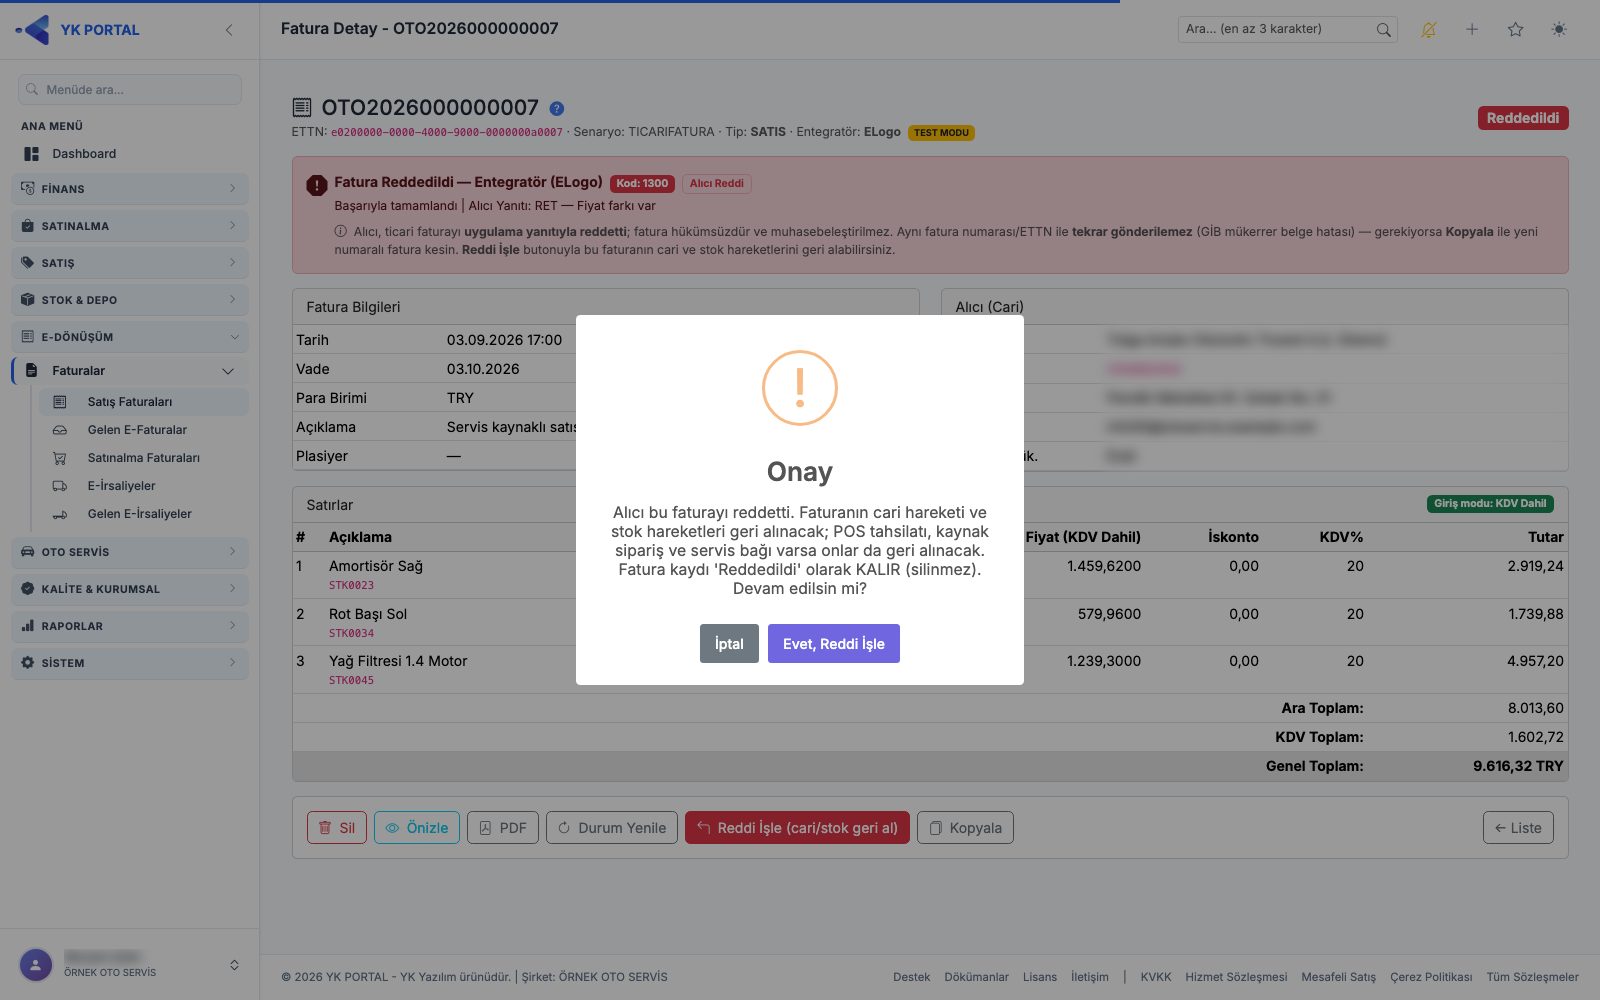Click the YK Portal logo
Screen dimensions: 1600x1000
[78, 30]
